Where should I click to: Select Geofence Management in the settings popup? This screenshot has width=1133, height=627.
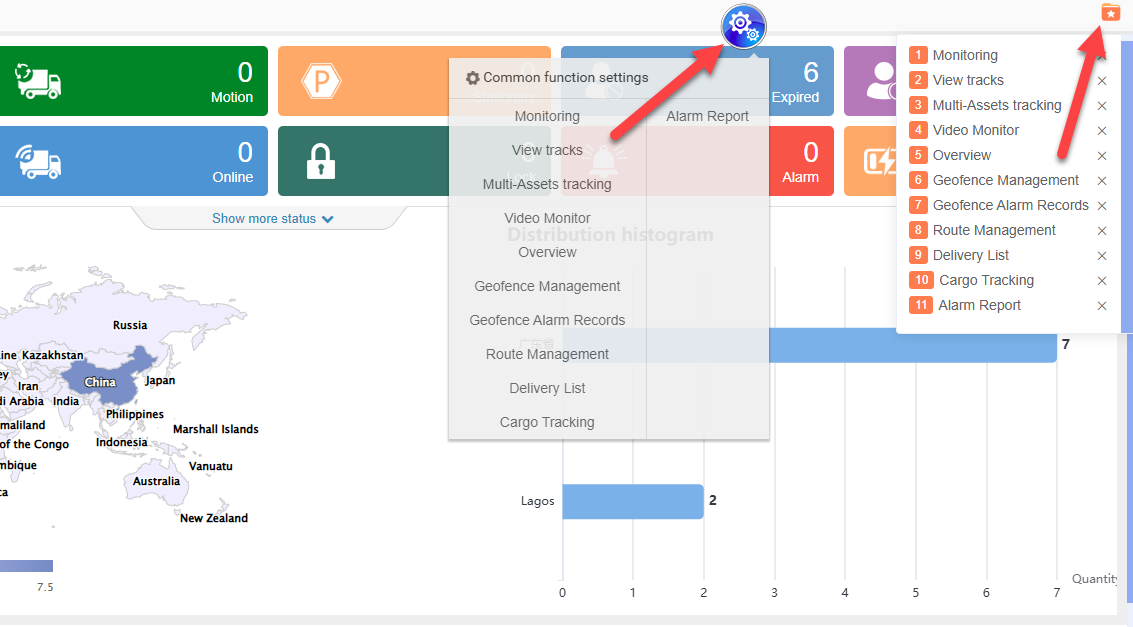tap(547, 286)
